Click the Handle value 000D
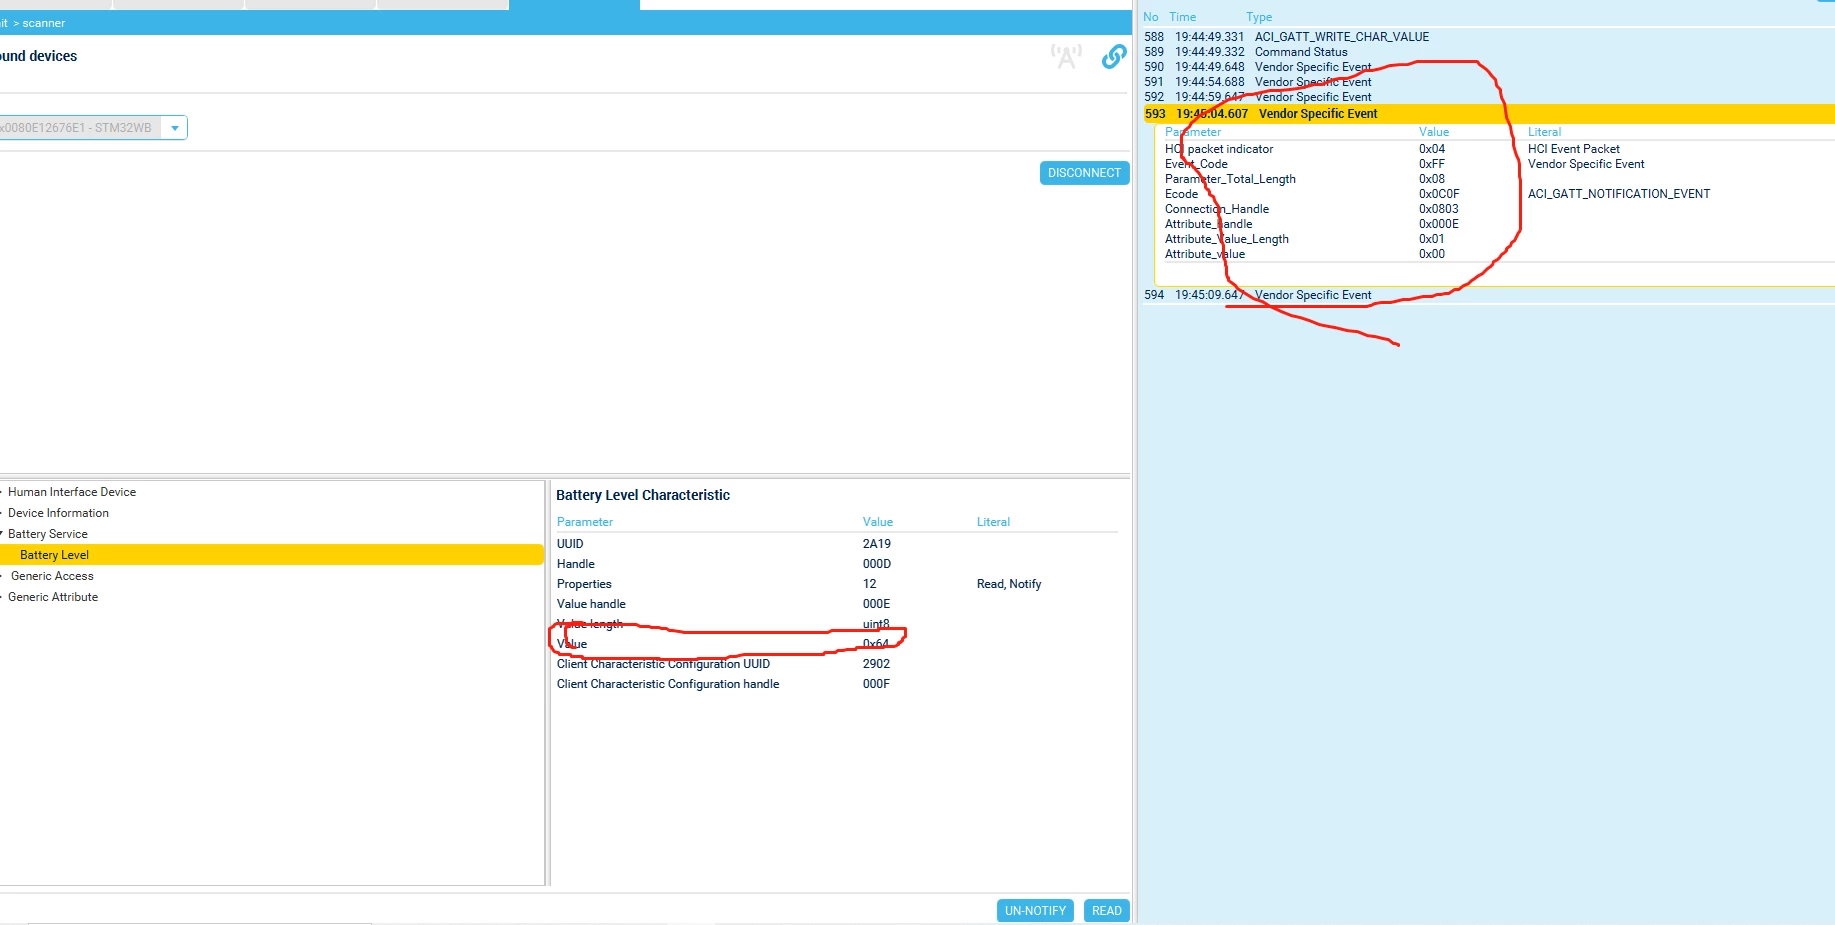Screen dimensions: 1835x925 (877, 564)
